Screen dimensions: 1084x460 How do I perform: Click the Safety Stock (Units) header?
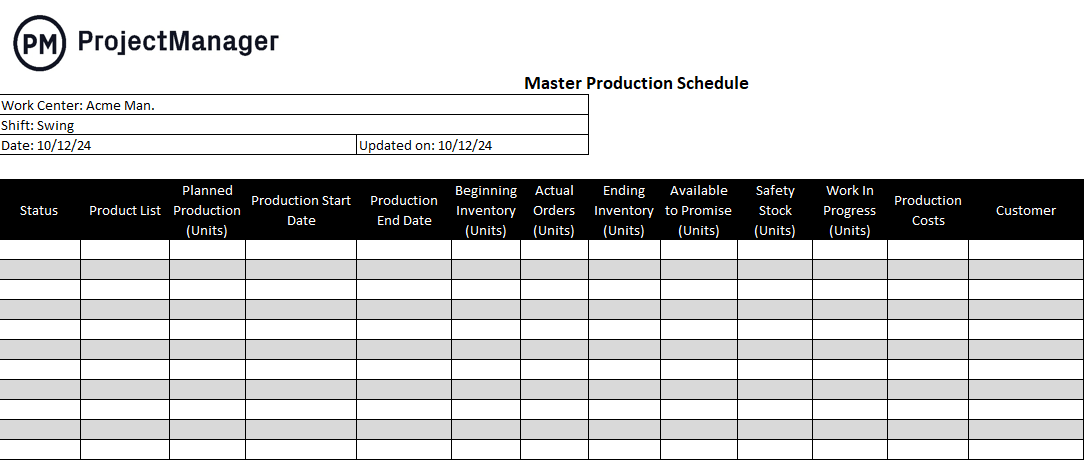pos(775,210)
